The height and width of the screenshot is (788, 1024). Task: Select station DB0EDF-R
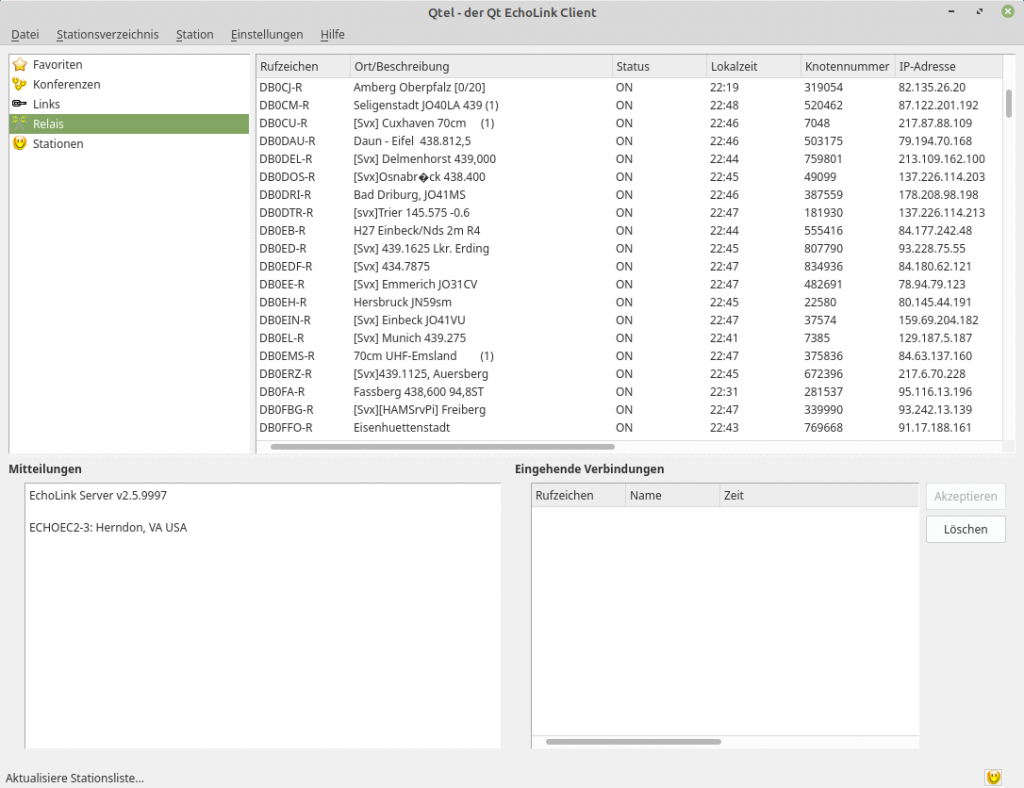point(285,266)
